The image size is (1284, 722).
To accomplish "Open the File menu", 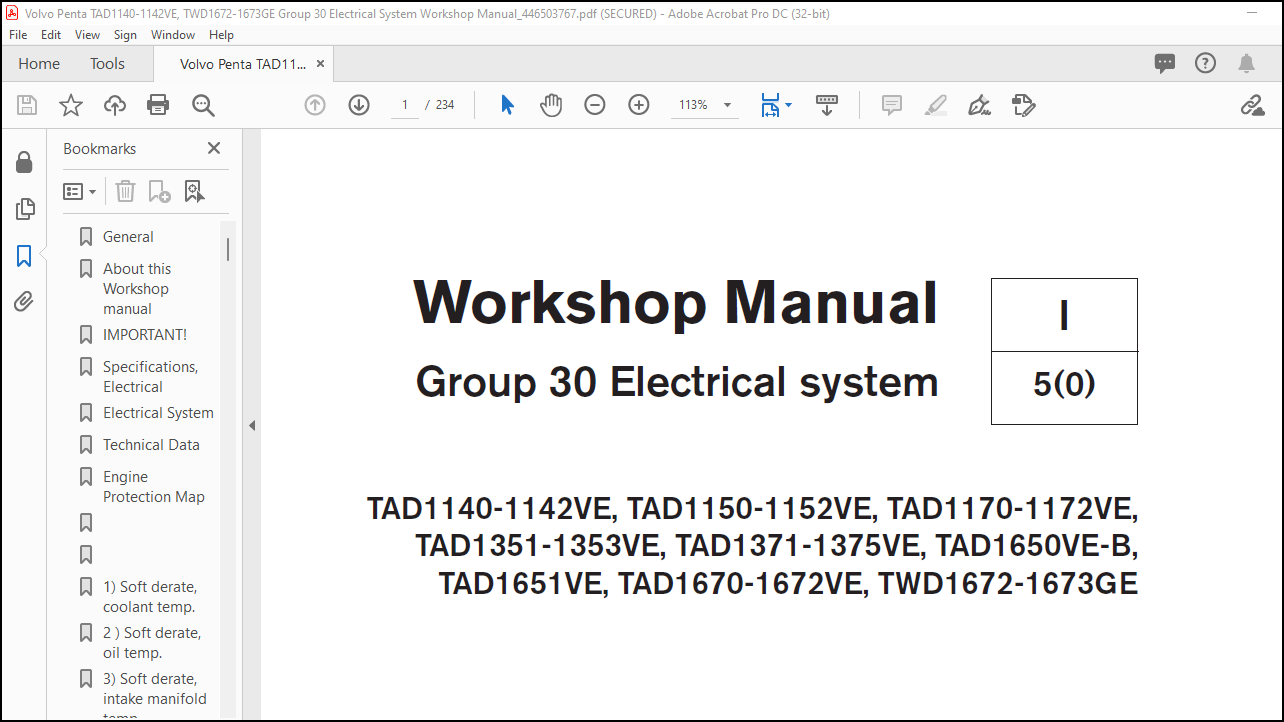I will click(x=18, y=34).
